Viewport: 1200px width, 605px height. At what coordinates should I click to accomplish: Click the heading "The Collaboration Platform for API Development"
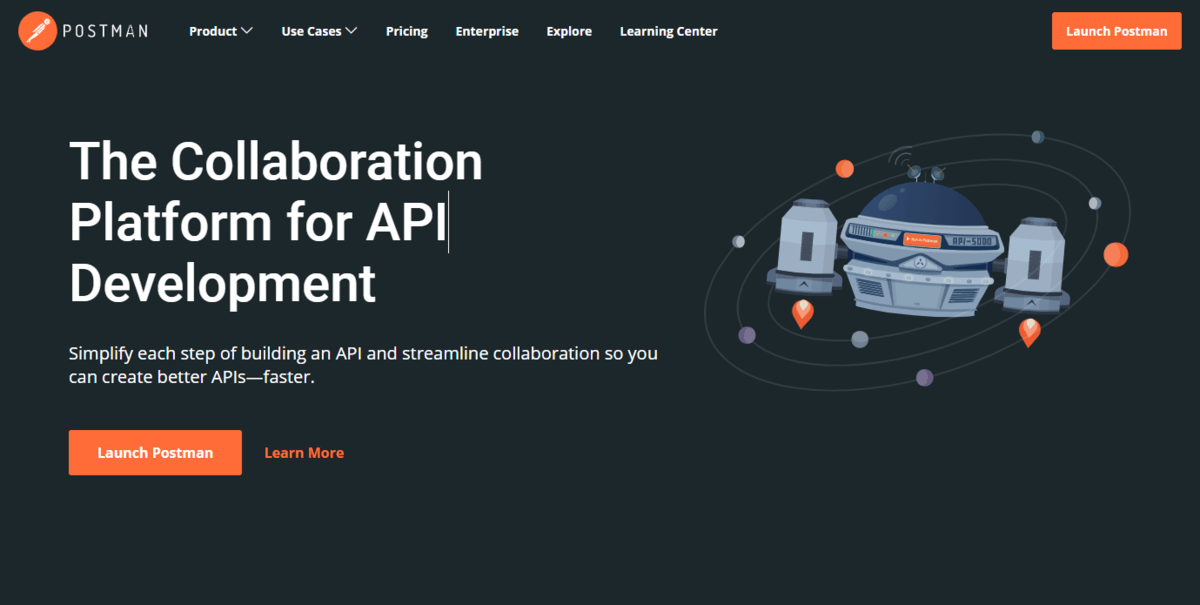(x=276, y=222)
